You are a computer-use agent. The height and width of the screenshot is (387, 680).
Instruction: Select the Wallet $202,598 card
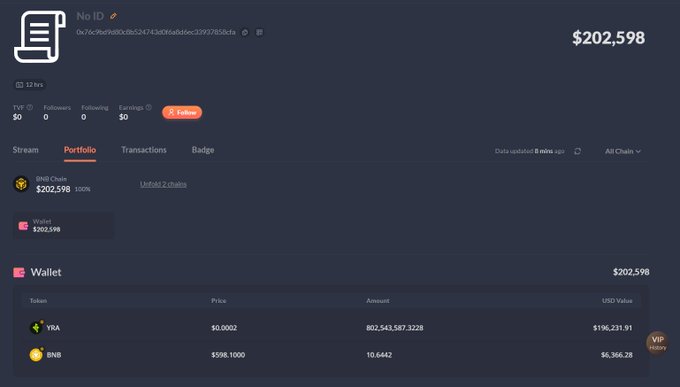pyautogui.click(x=64, y=226)
